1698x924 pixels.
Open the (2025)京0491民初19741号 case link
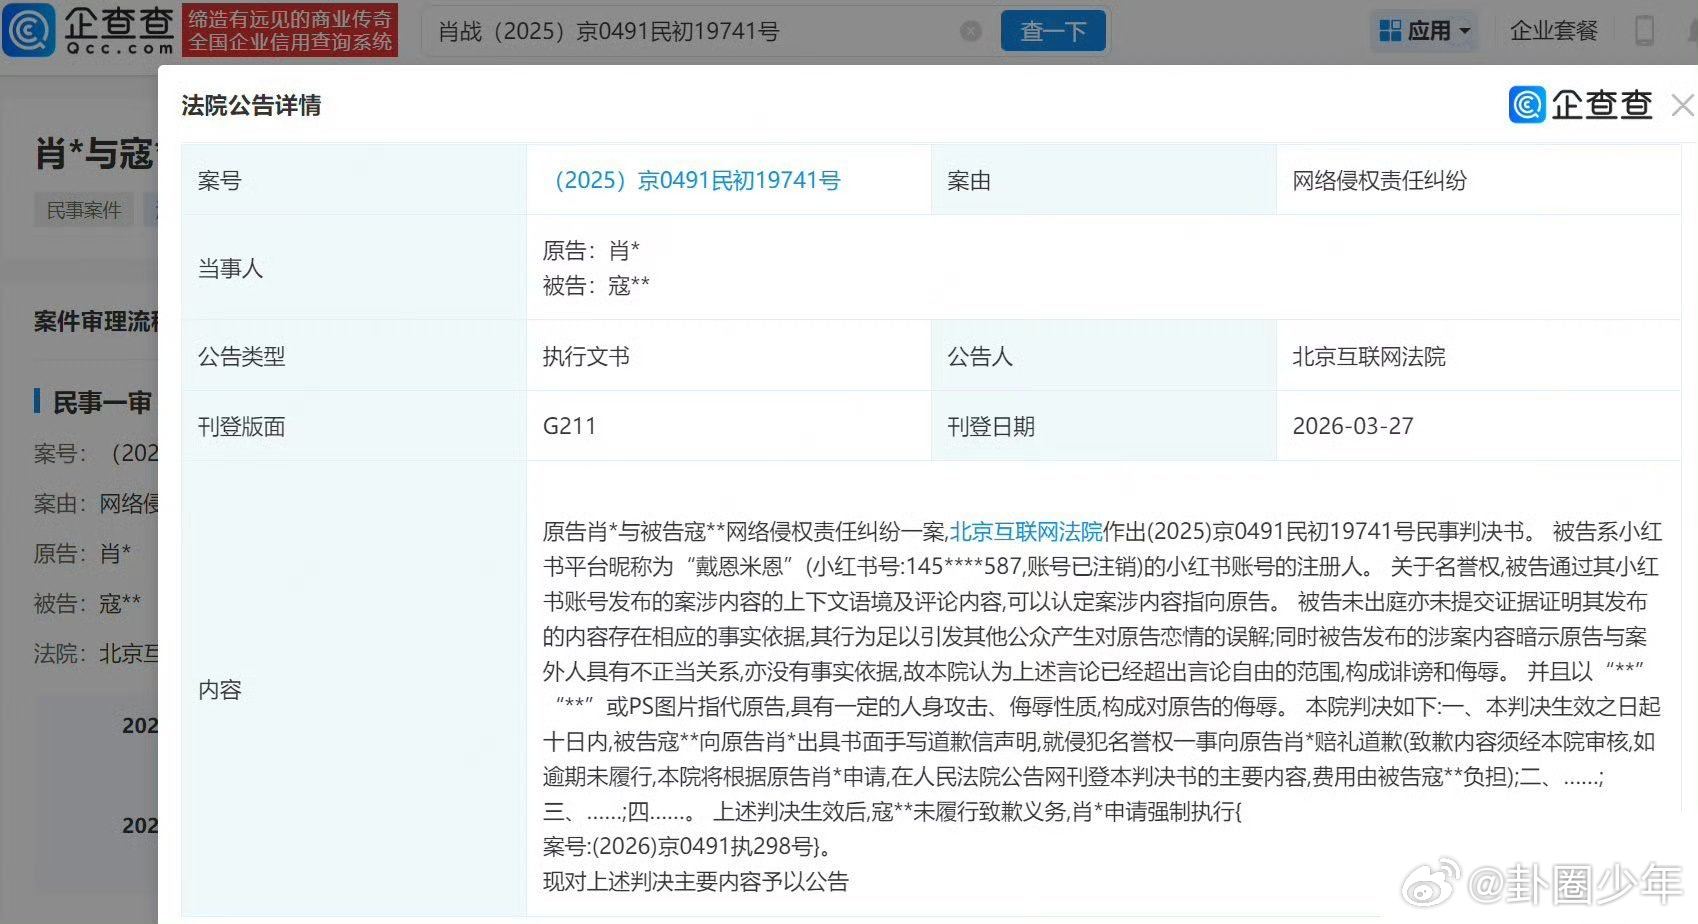tap(697, 181)
